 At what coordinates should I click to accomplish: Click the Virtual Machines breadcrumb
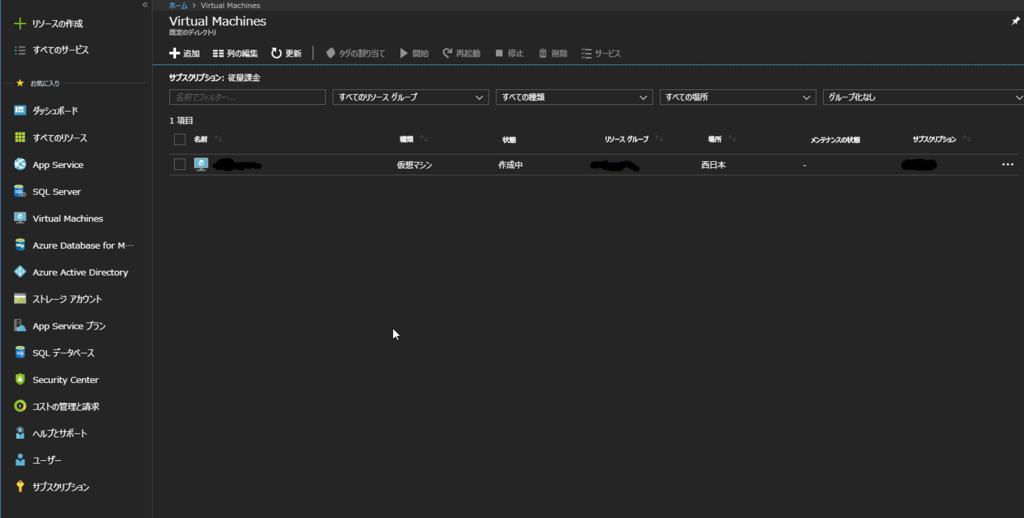point(230,5)
